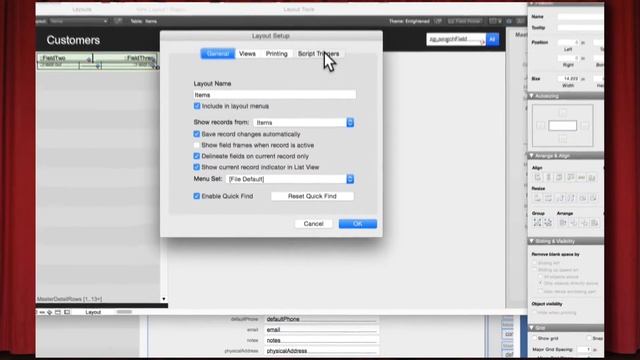
Task: Click the MasterDetailRows [1..13+] label
Action: (69, 299)
